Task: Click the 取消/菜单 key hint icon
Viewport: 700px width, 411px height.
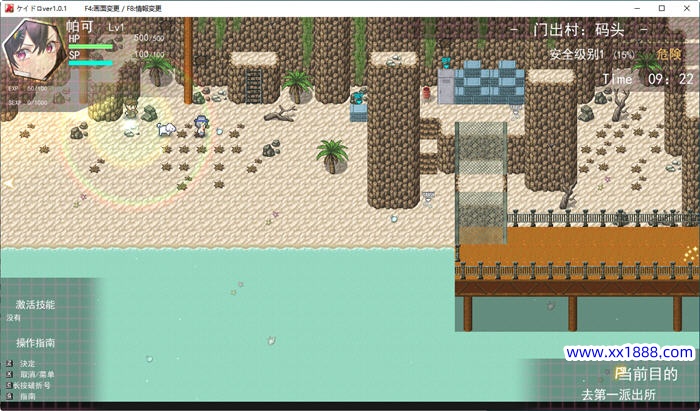Action: pyautogui.click(x=9, y=374)
